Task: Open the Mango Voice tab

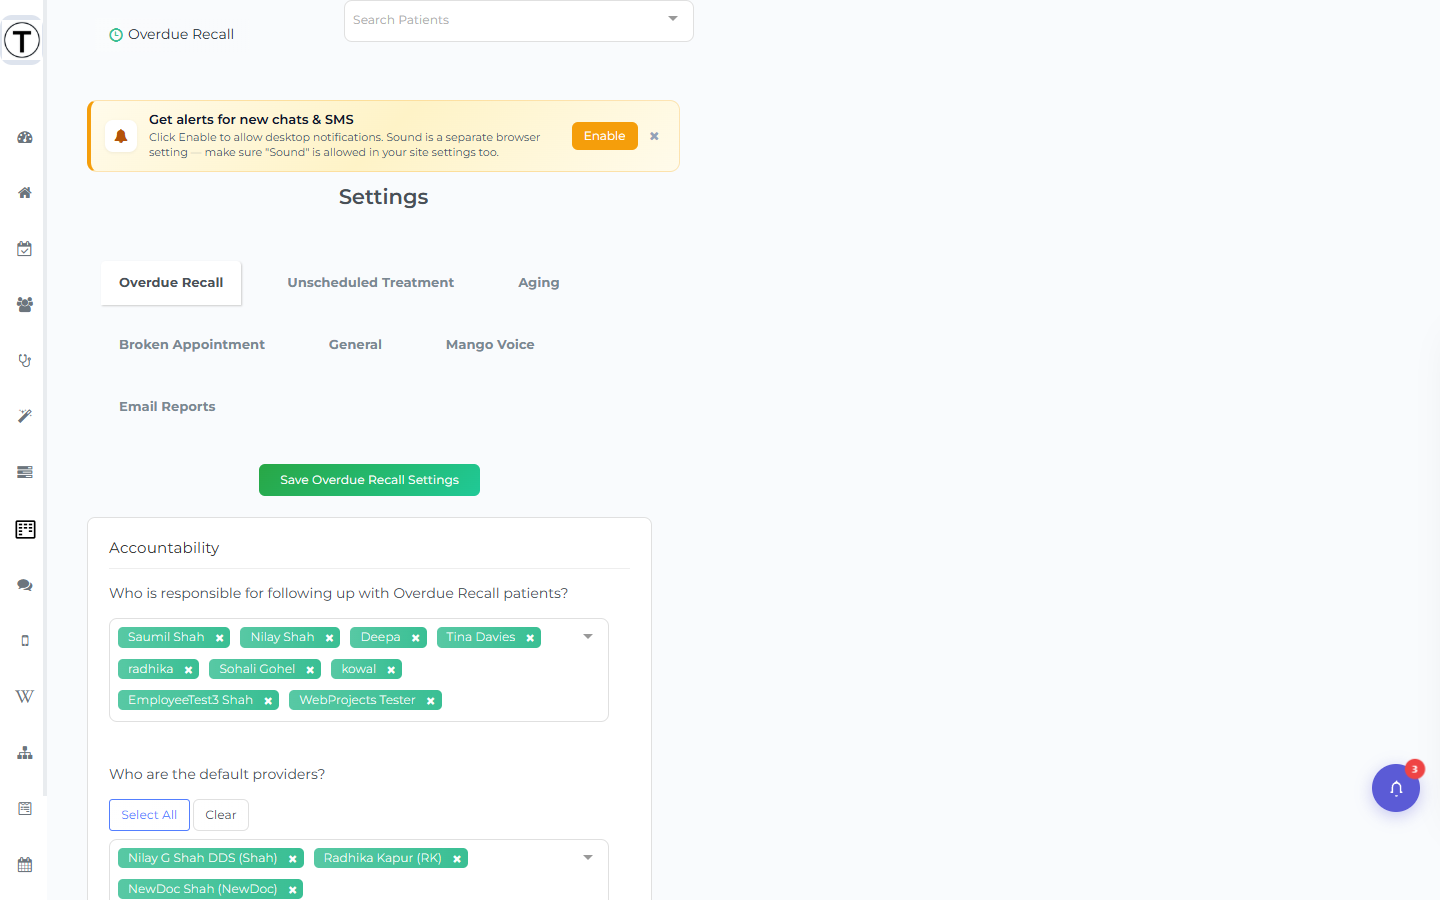Action: [490, 345]
